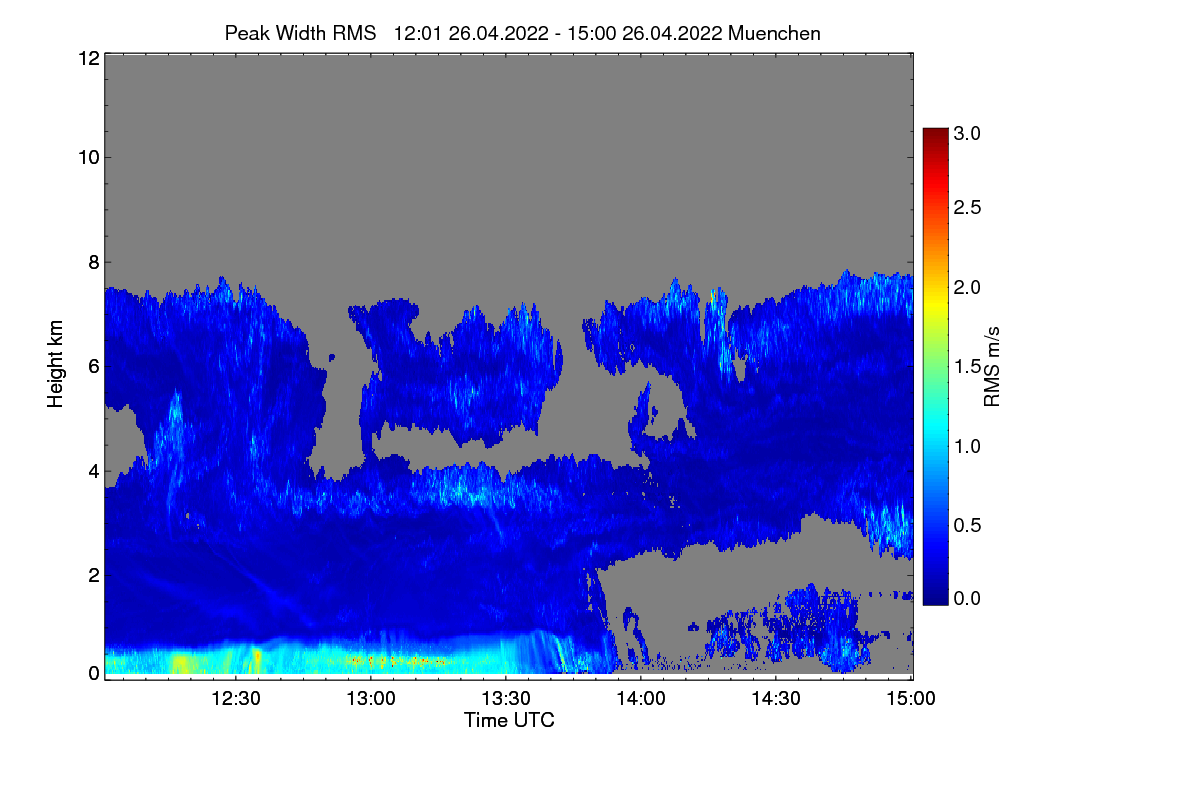The image size is (1200, 800).
Task: Click the height tick label '10'
Action: tap(87, 157)
